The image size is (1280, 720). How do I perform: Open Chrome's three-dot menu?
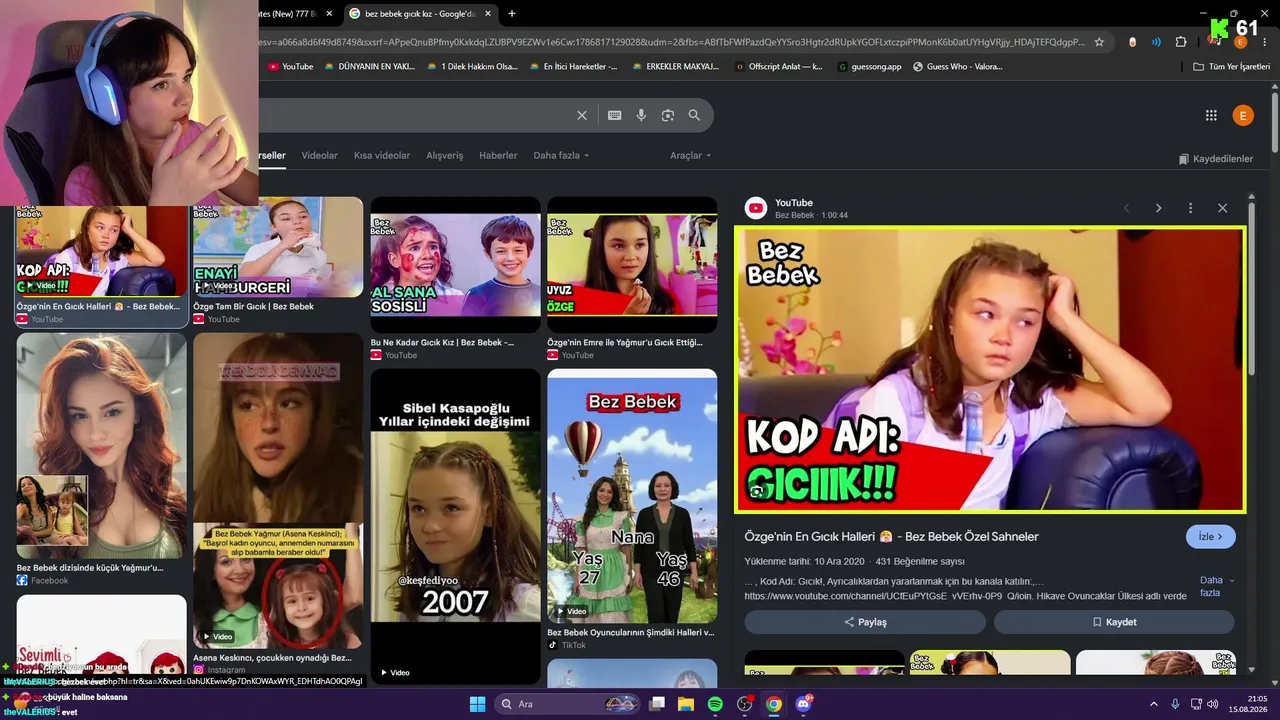pos(1265,42)
